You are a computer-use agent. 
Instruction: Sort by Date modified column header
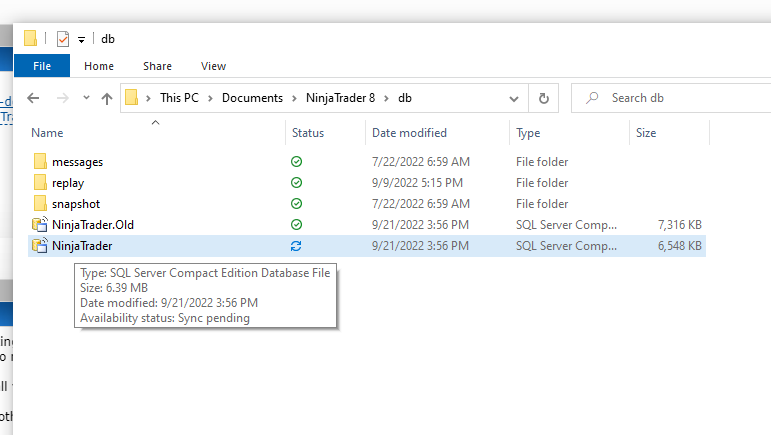[409, 133]
